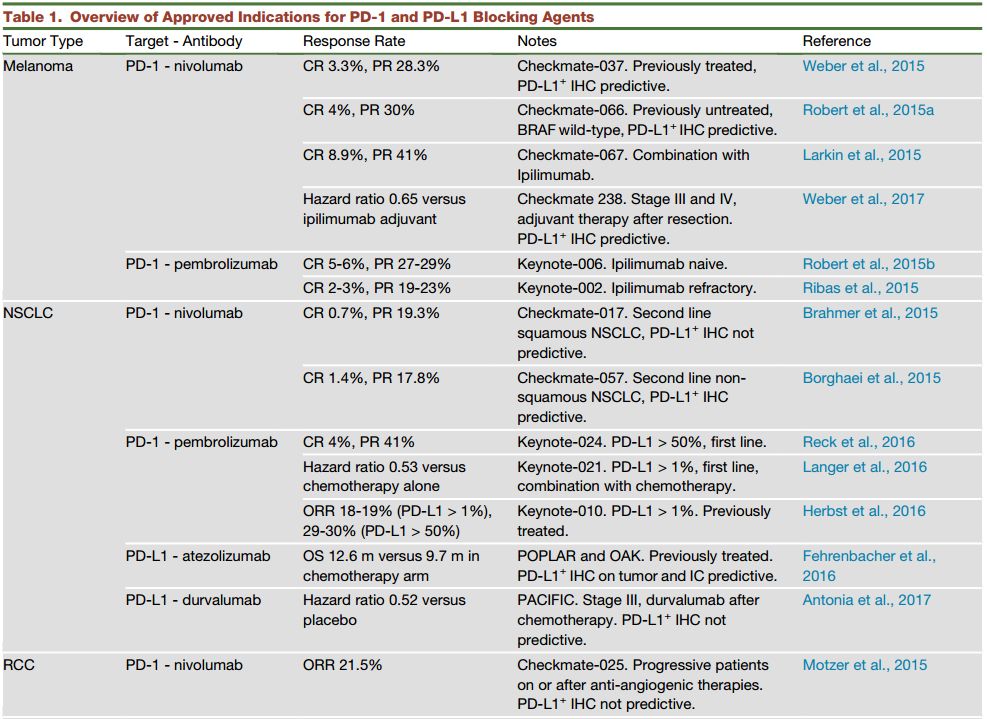The height and width of the screenshot is (719, 987).
Task: Select the Target - Antibody column header
Action: coord(184,42)
